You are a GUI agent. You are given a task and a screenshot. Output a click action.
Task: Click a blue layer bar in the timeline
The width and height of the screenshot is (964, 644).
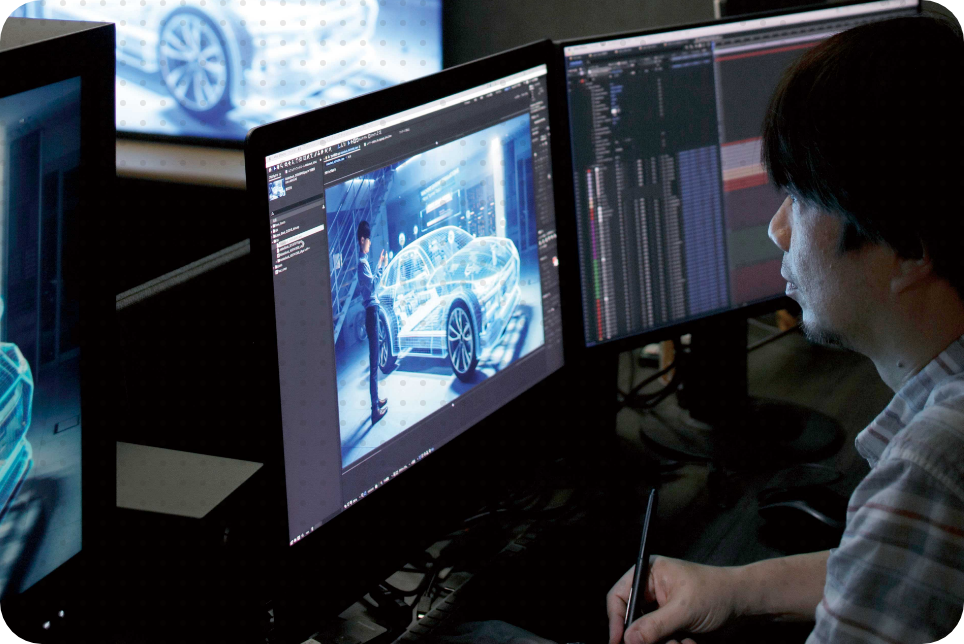tap(700, 225)
